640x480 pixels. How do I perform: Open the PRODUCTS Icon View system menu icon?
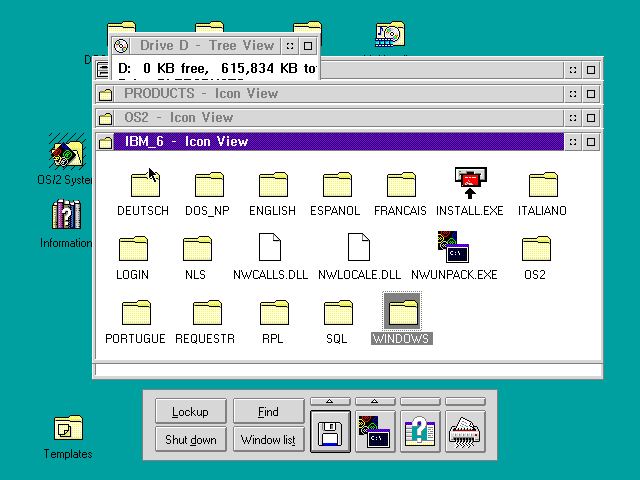(105, 94)
